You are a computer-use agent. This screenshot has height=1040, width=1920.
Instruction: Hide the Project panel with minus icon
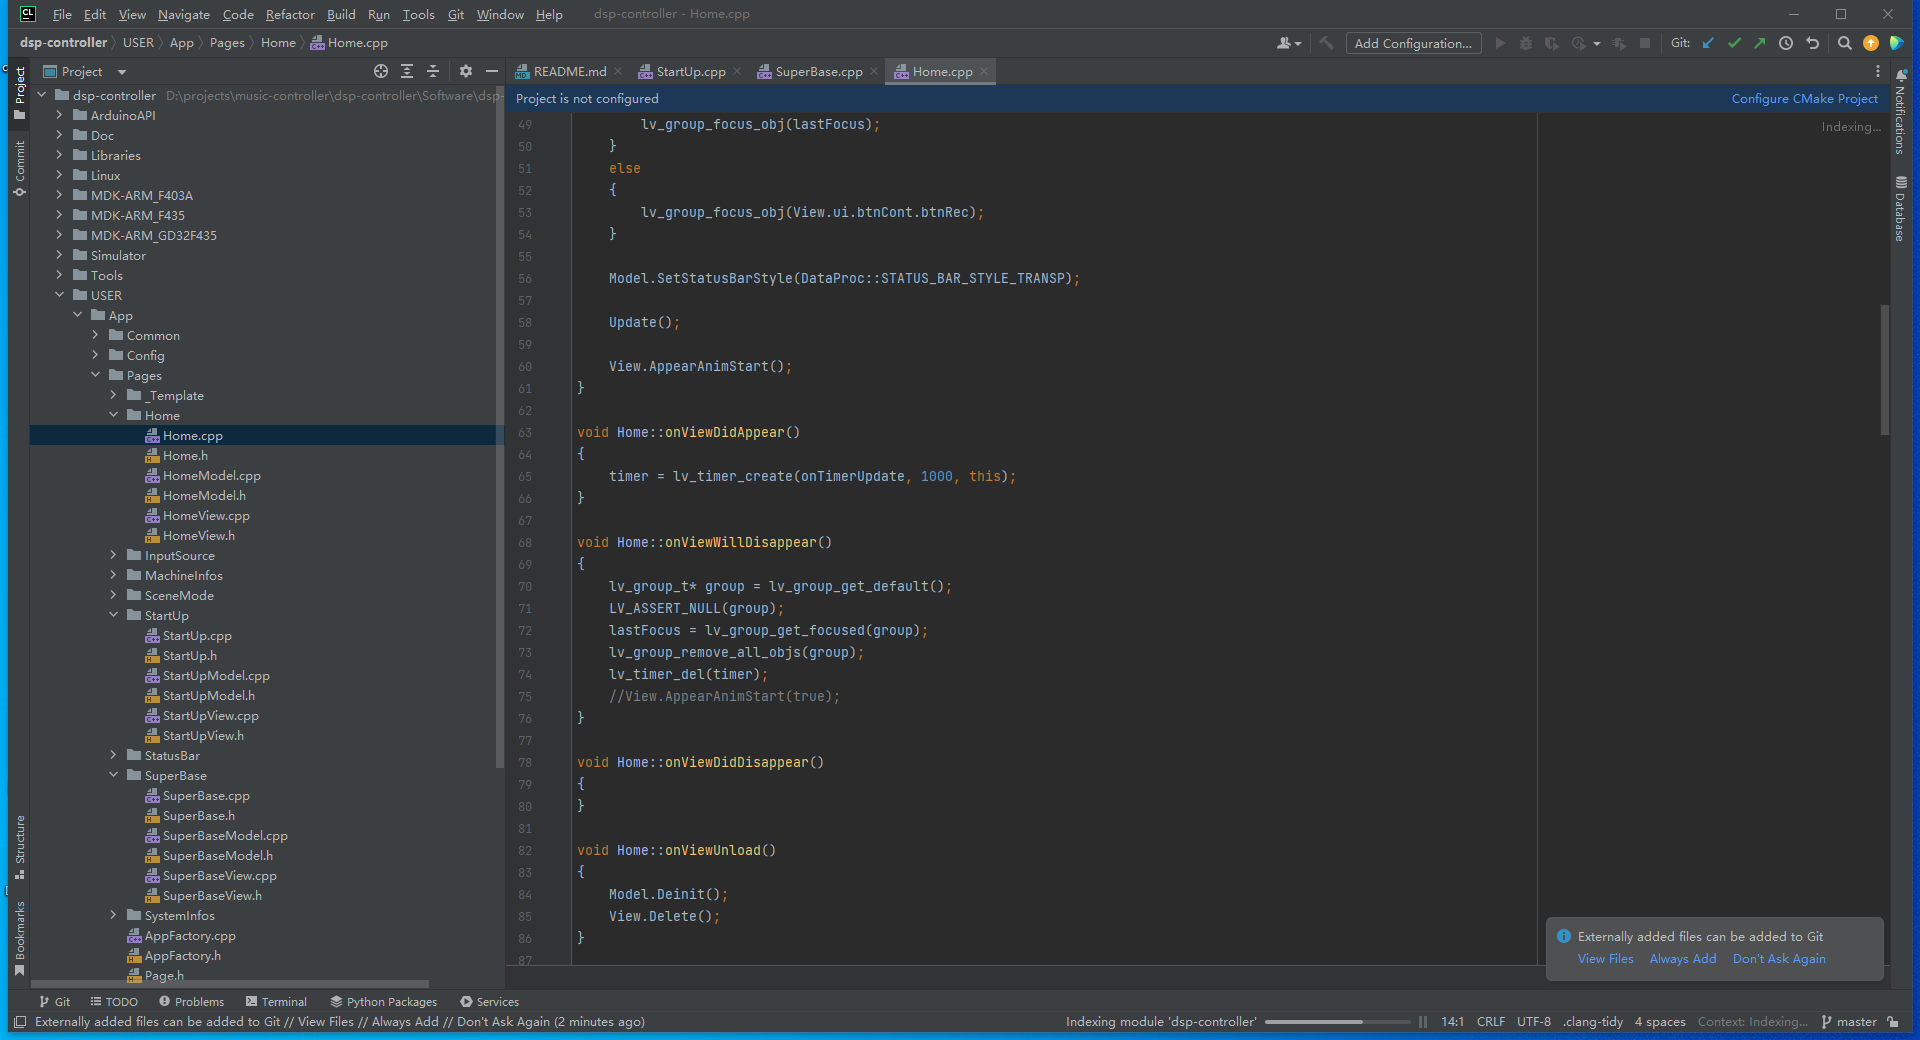(492, 71)
